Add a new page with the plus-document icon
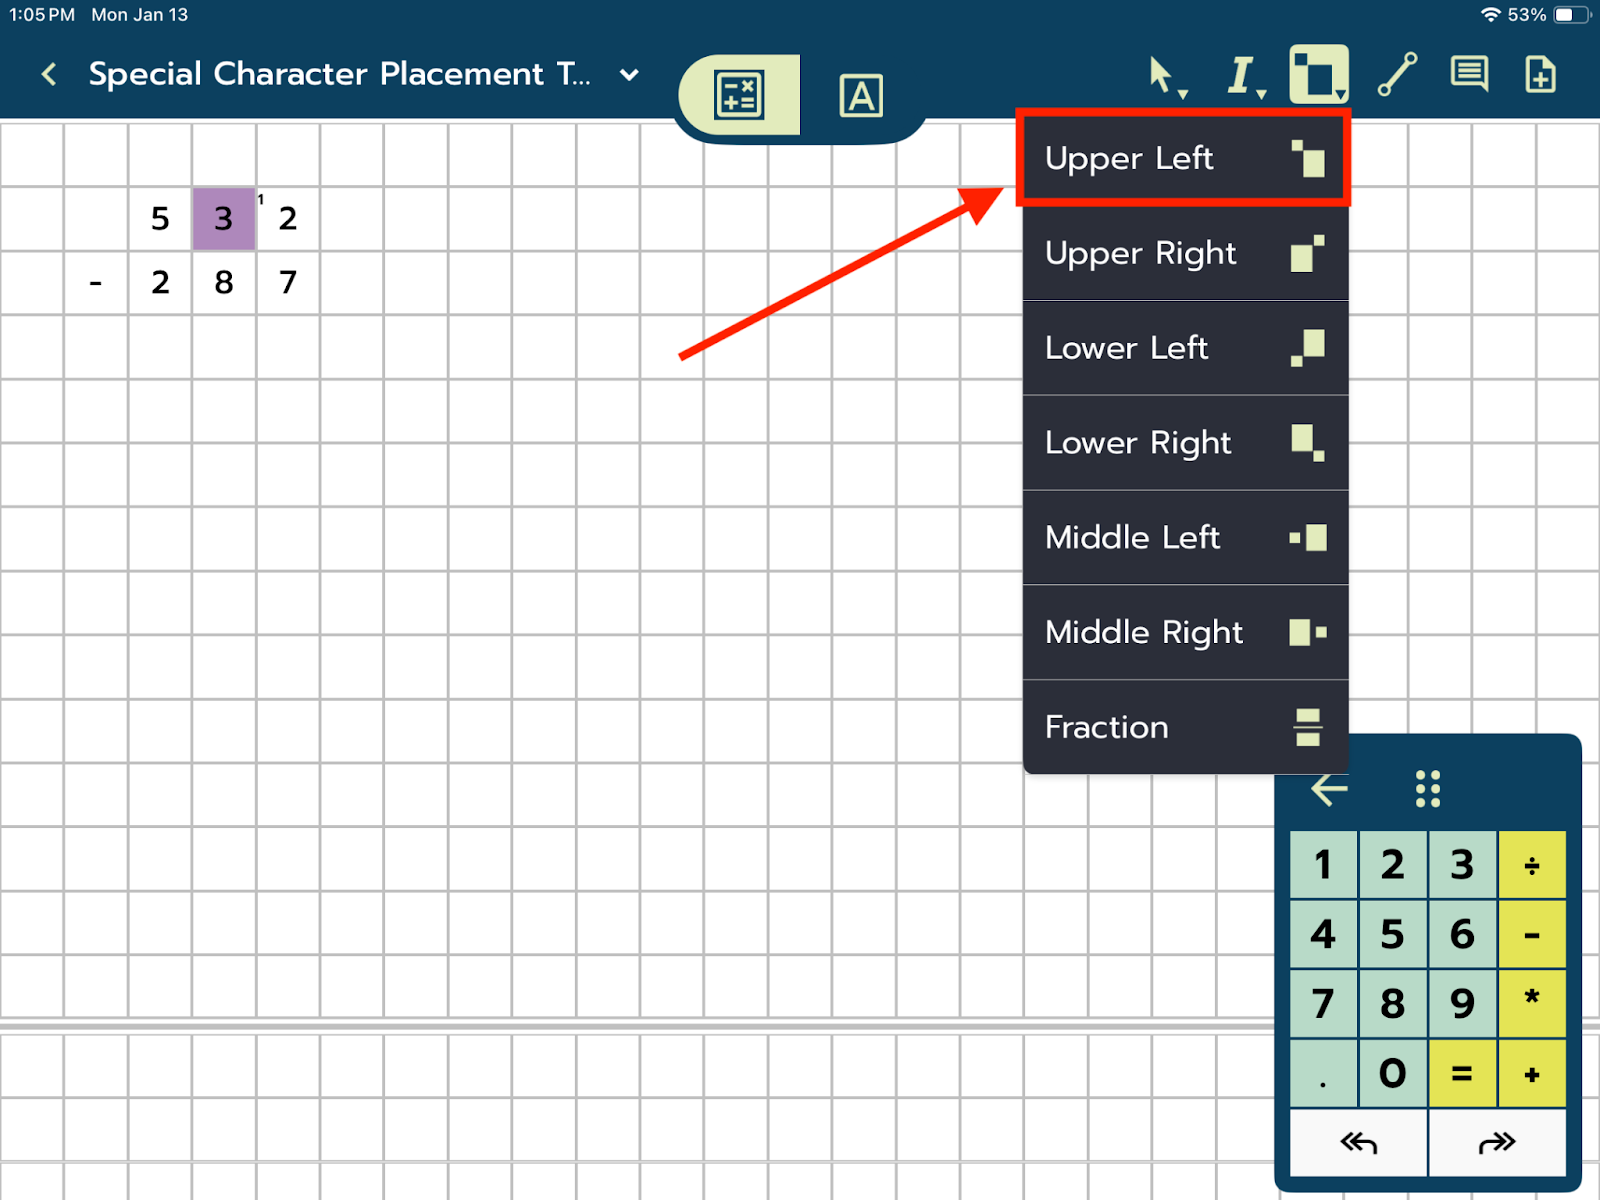Viewport: 1600px width, 1200px height. coord(1540,75)
